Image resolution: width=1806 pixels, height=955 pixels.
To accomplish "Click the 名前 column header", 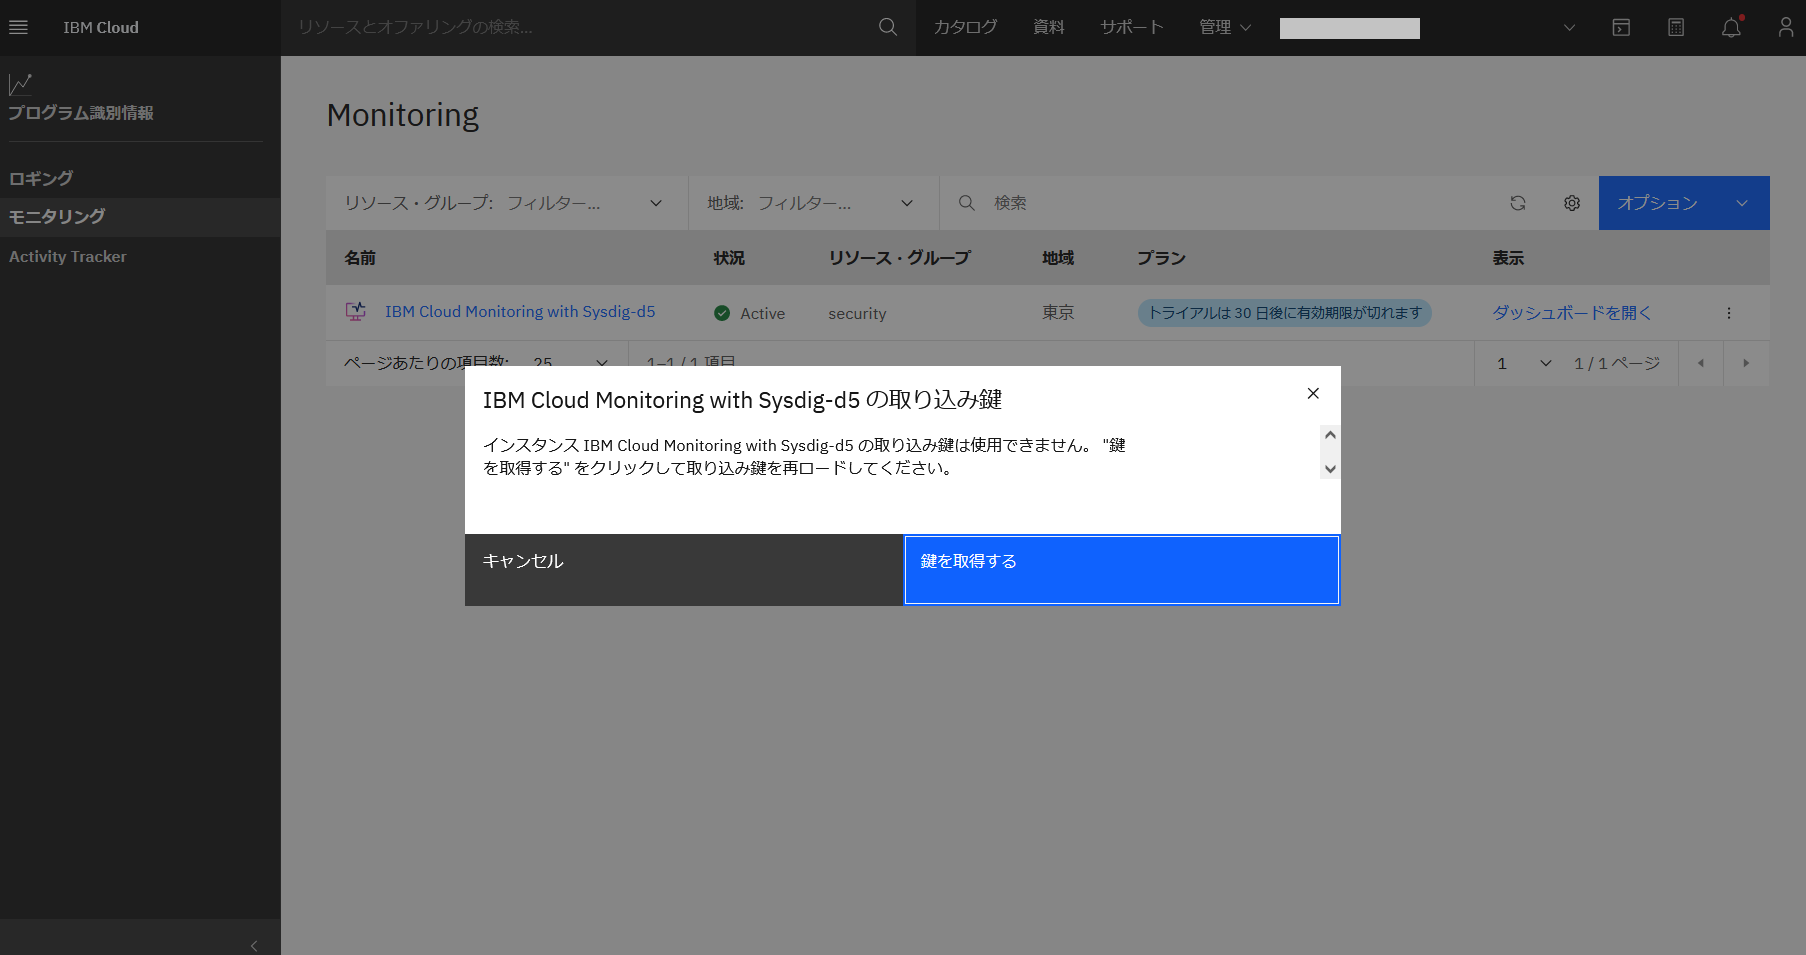I will pos(360,258).
